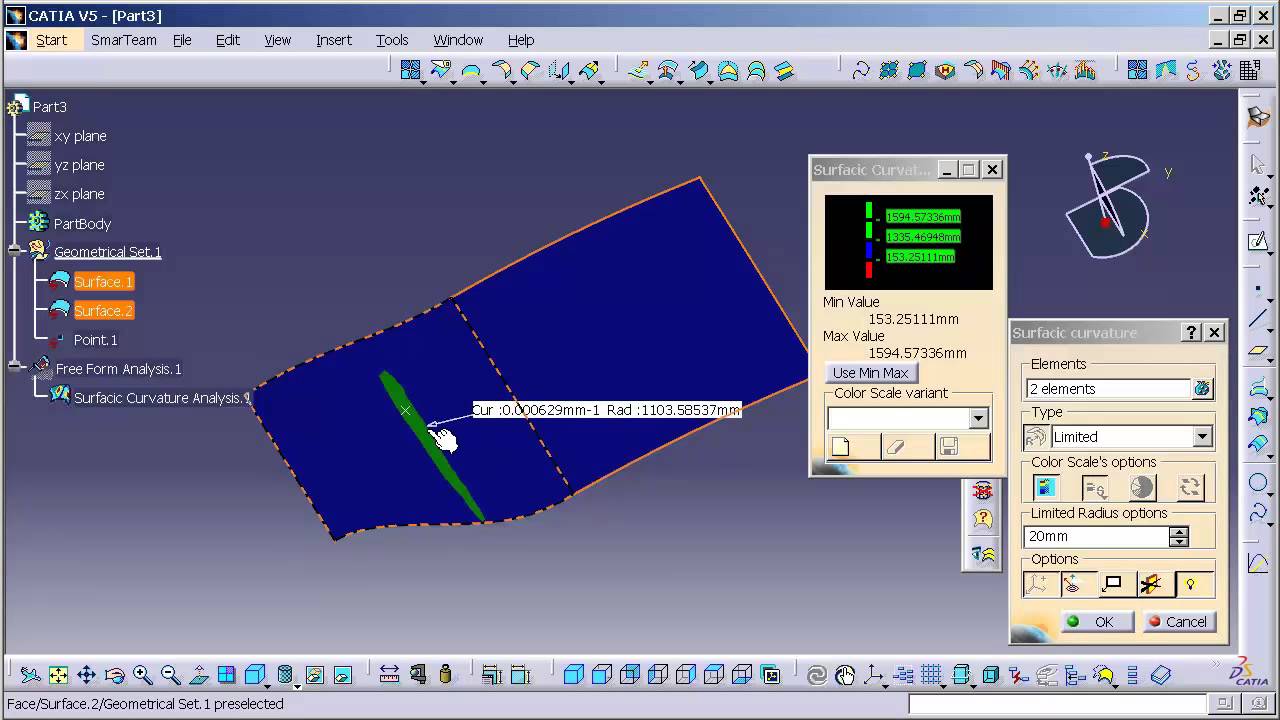Select the Pan tool in bottom toolbar
This screenshot has height=720, width=1280.
tap(86, 675)
